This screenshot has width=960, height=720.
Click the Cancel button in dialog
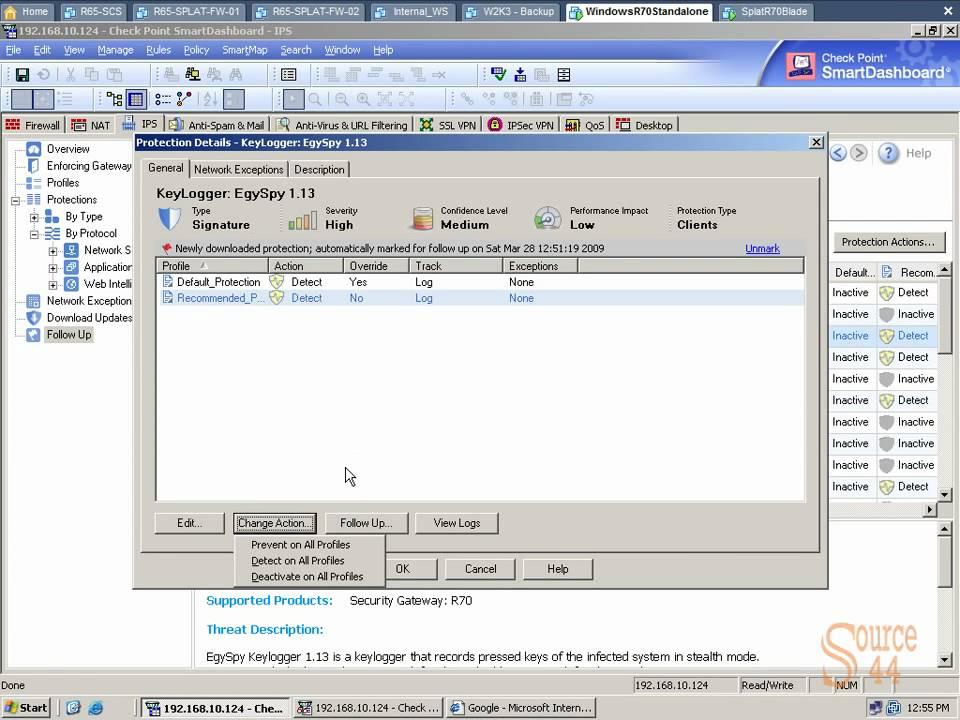point(481,569)
